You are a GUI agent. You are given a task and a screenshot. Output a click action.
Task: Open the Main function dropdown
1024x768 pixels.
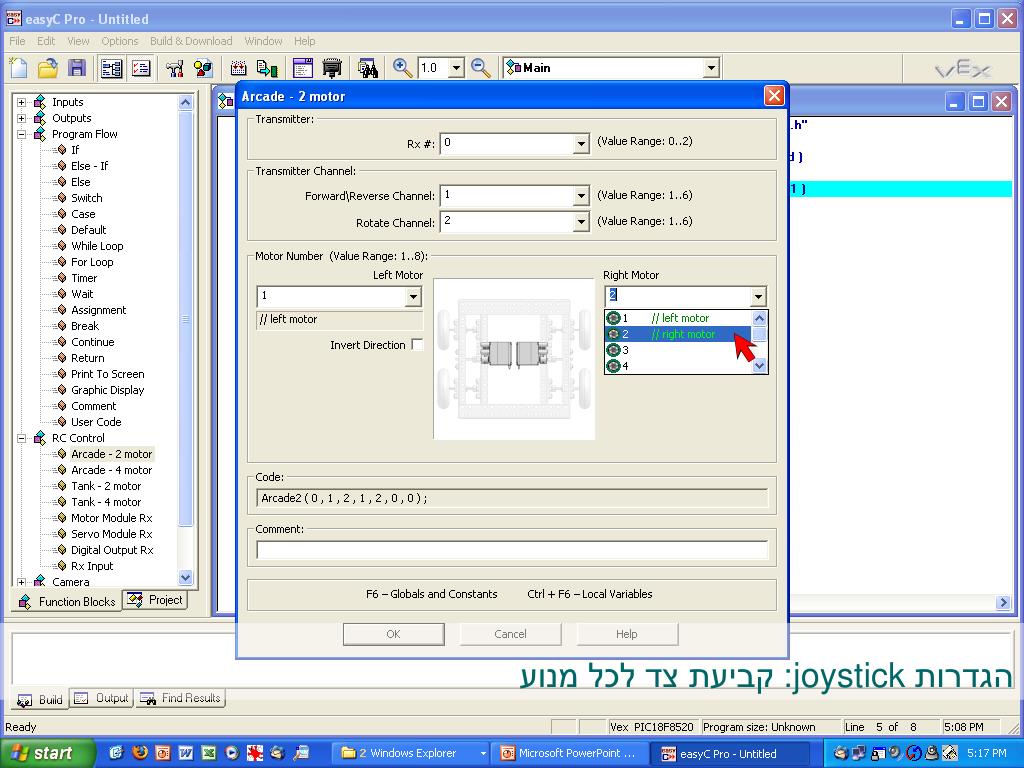point(711,68)
